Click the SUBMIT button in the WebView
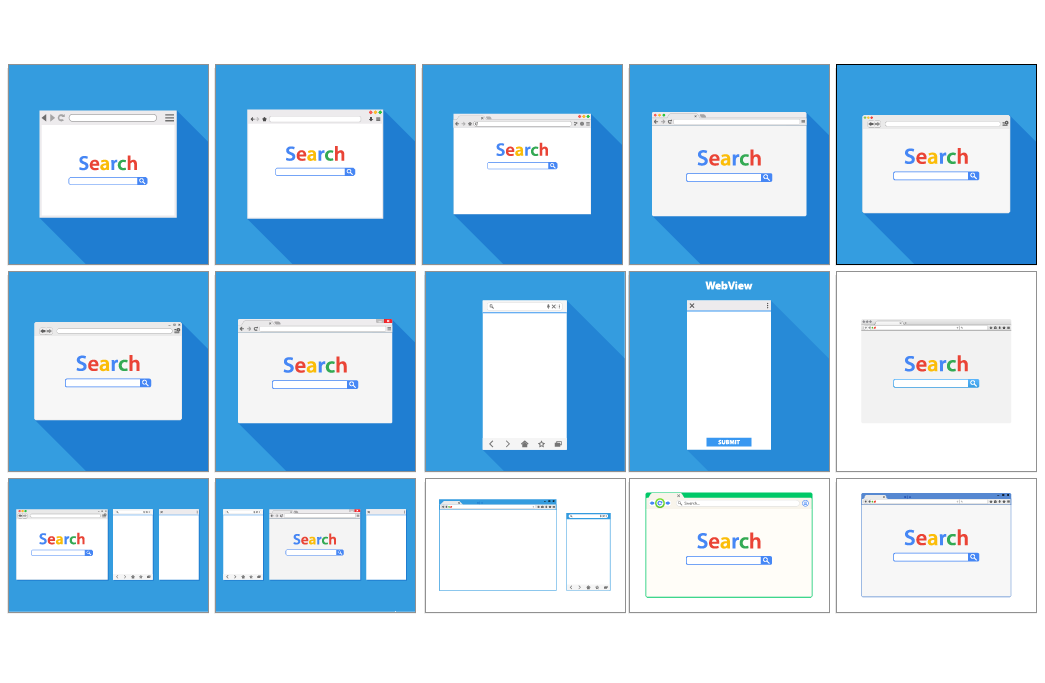 (x=729, y=442)
